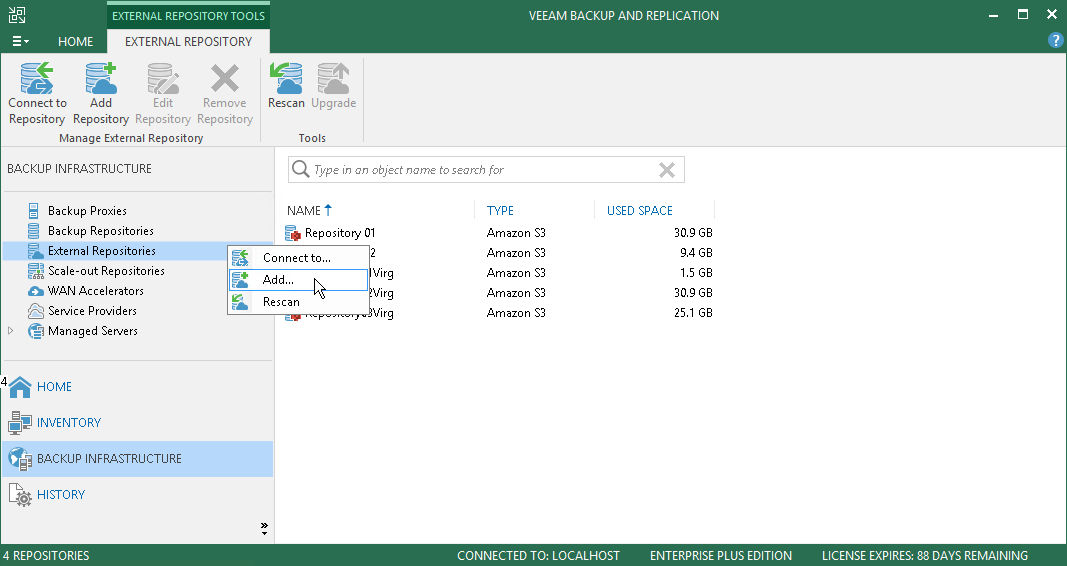This screenshot has height=566, width=1067.
Task: Click the INVENTORY computers icon
Action: coord(20,423)
